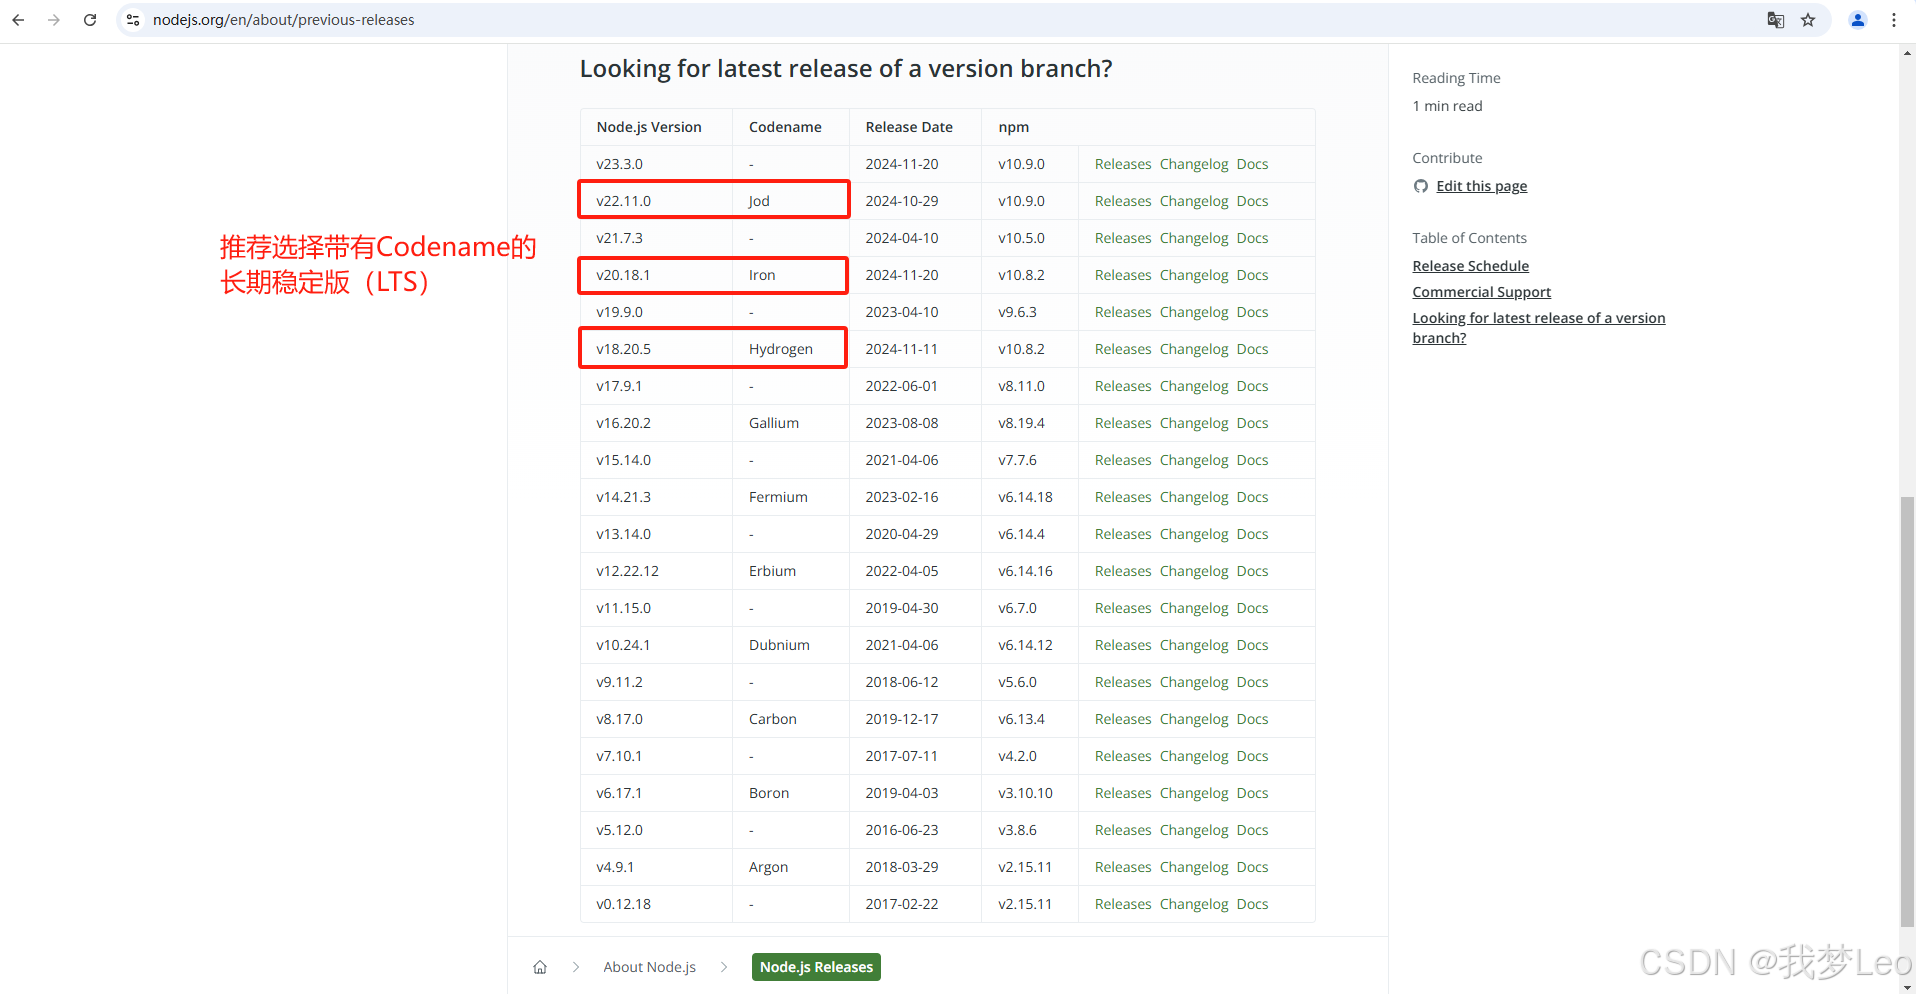Open Docs link for v0.12.18
This screenshot has width=1916, height=994.
(1252, 904)
